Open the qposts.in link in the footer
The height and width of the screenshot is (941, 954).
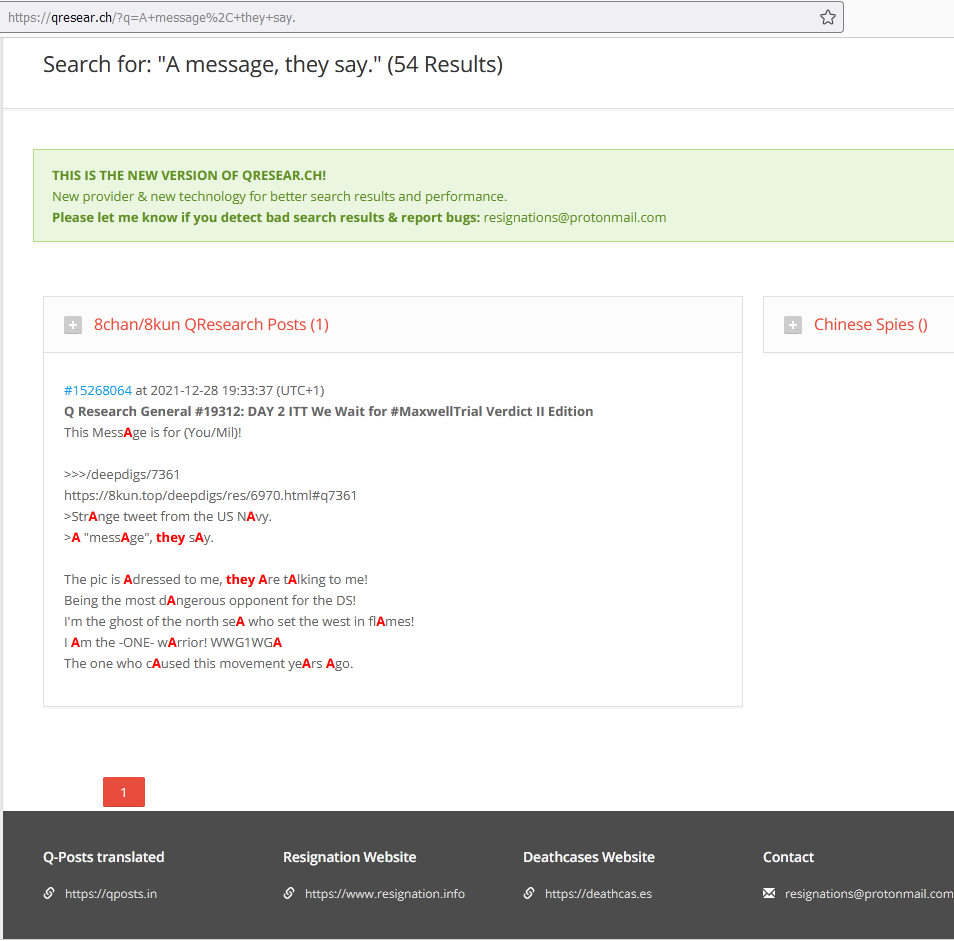tap(111, 894)
